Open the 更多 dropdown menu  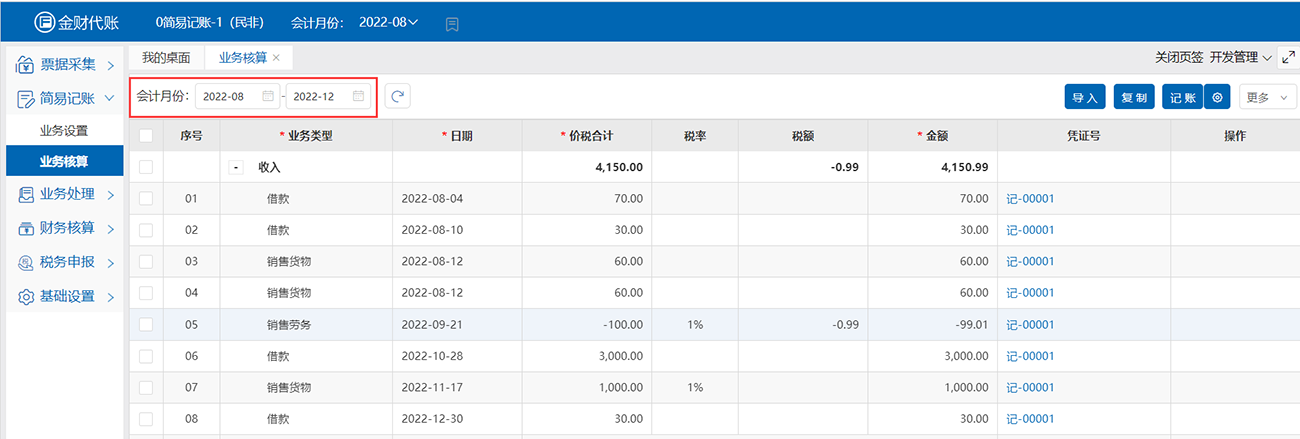pos(1267,97)
